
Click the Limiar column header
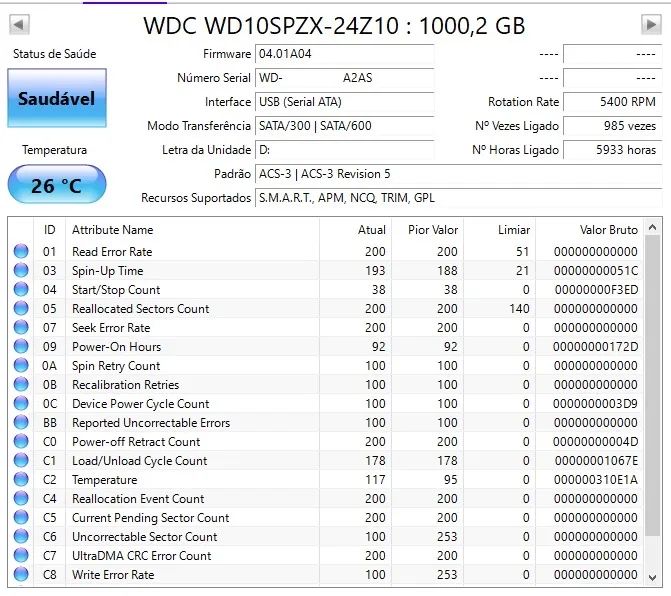(x=499, y=230)
